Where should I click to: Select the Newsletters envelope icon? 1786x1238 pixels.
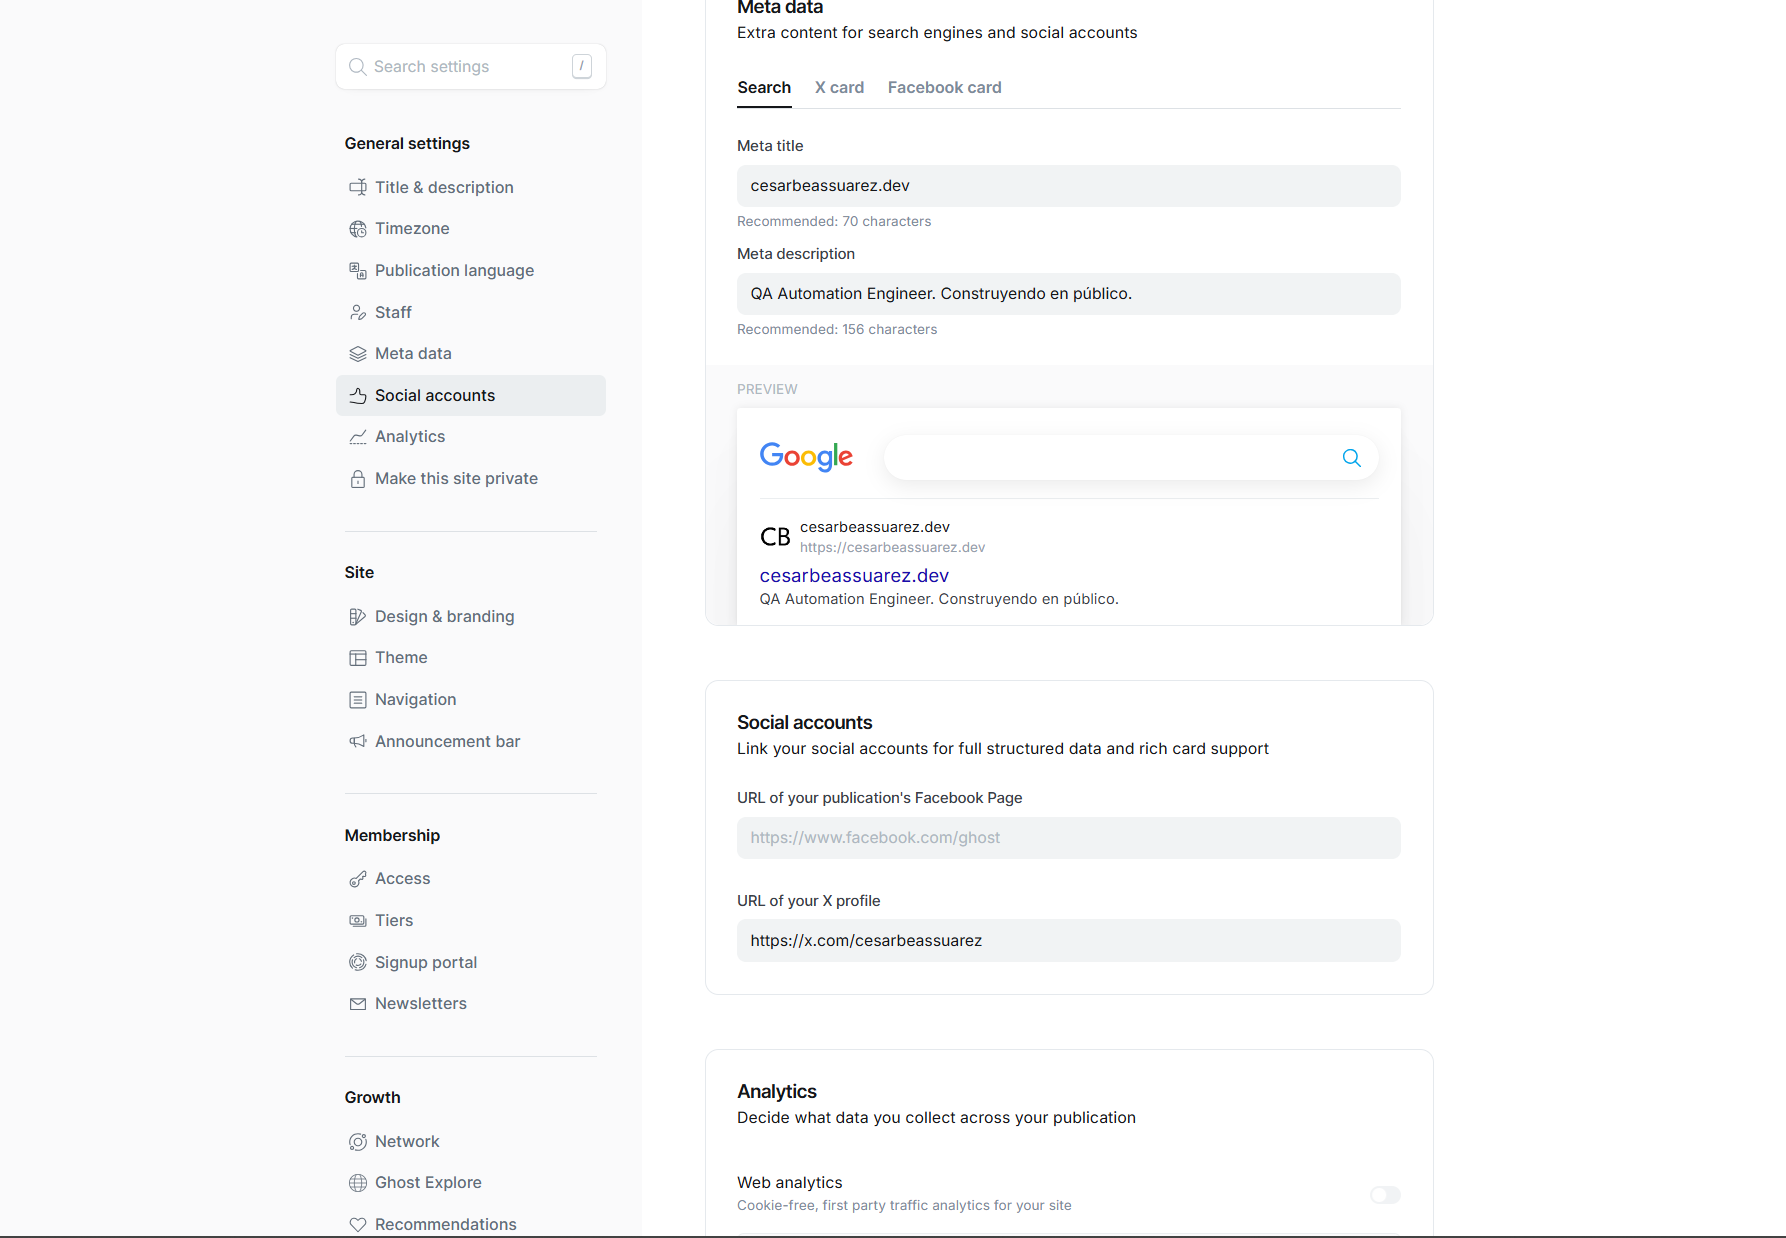pos(358,1003)
